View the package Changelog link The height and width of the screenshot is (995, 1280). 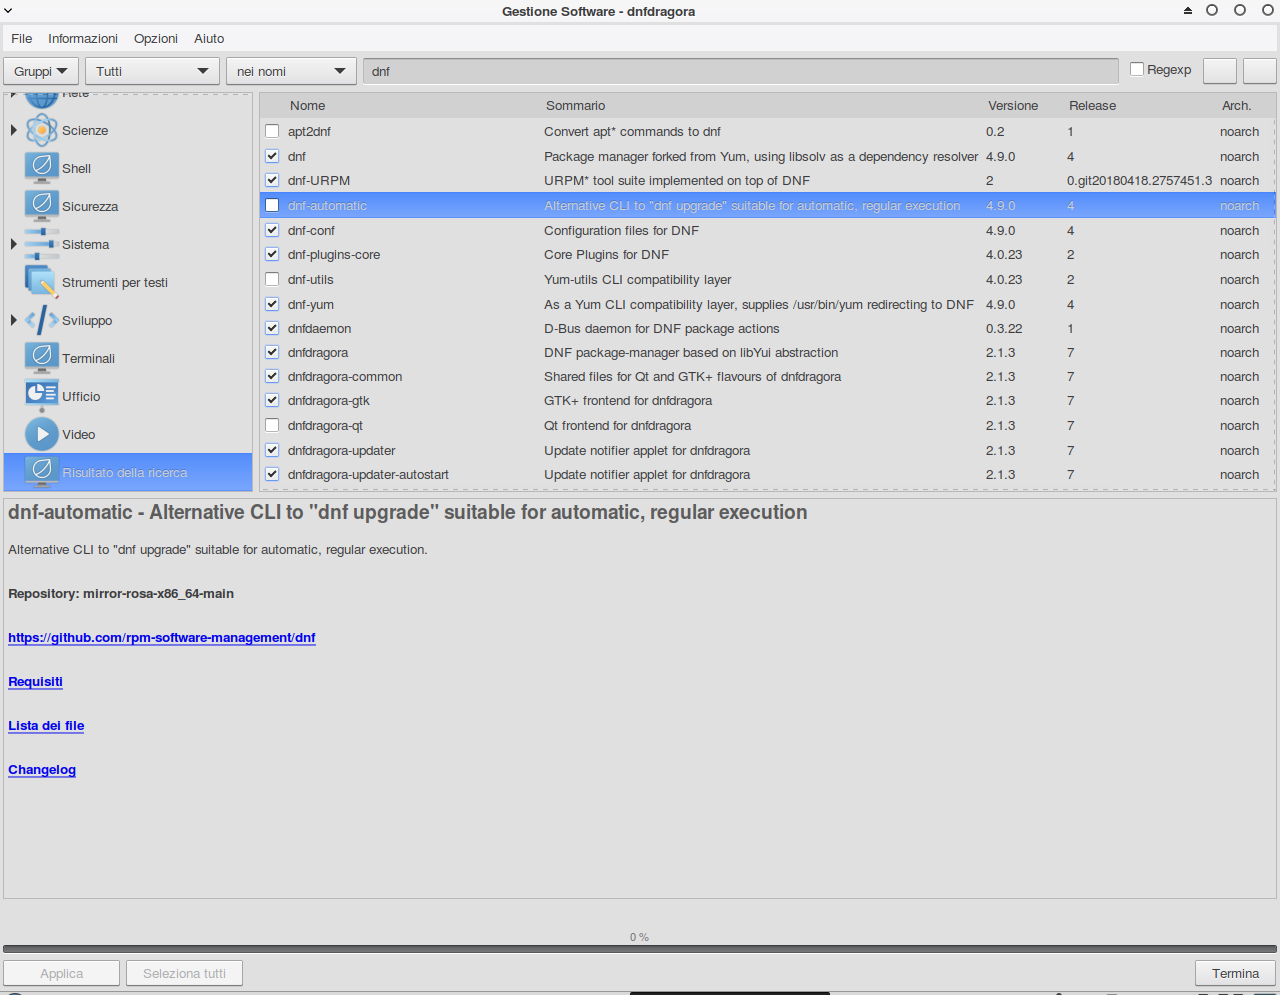pyautogui.click(x=42, y=769)
